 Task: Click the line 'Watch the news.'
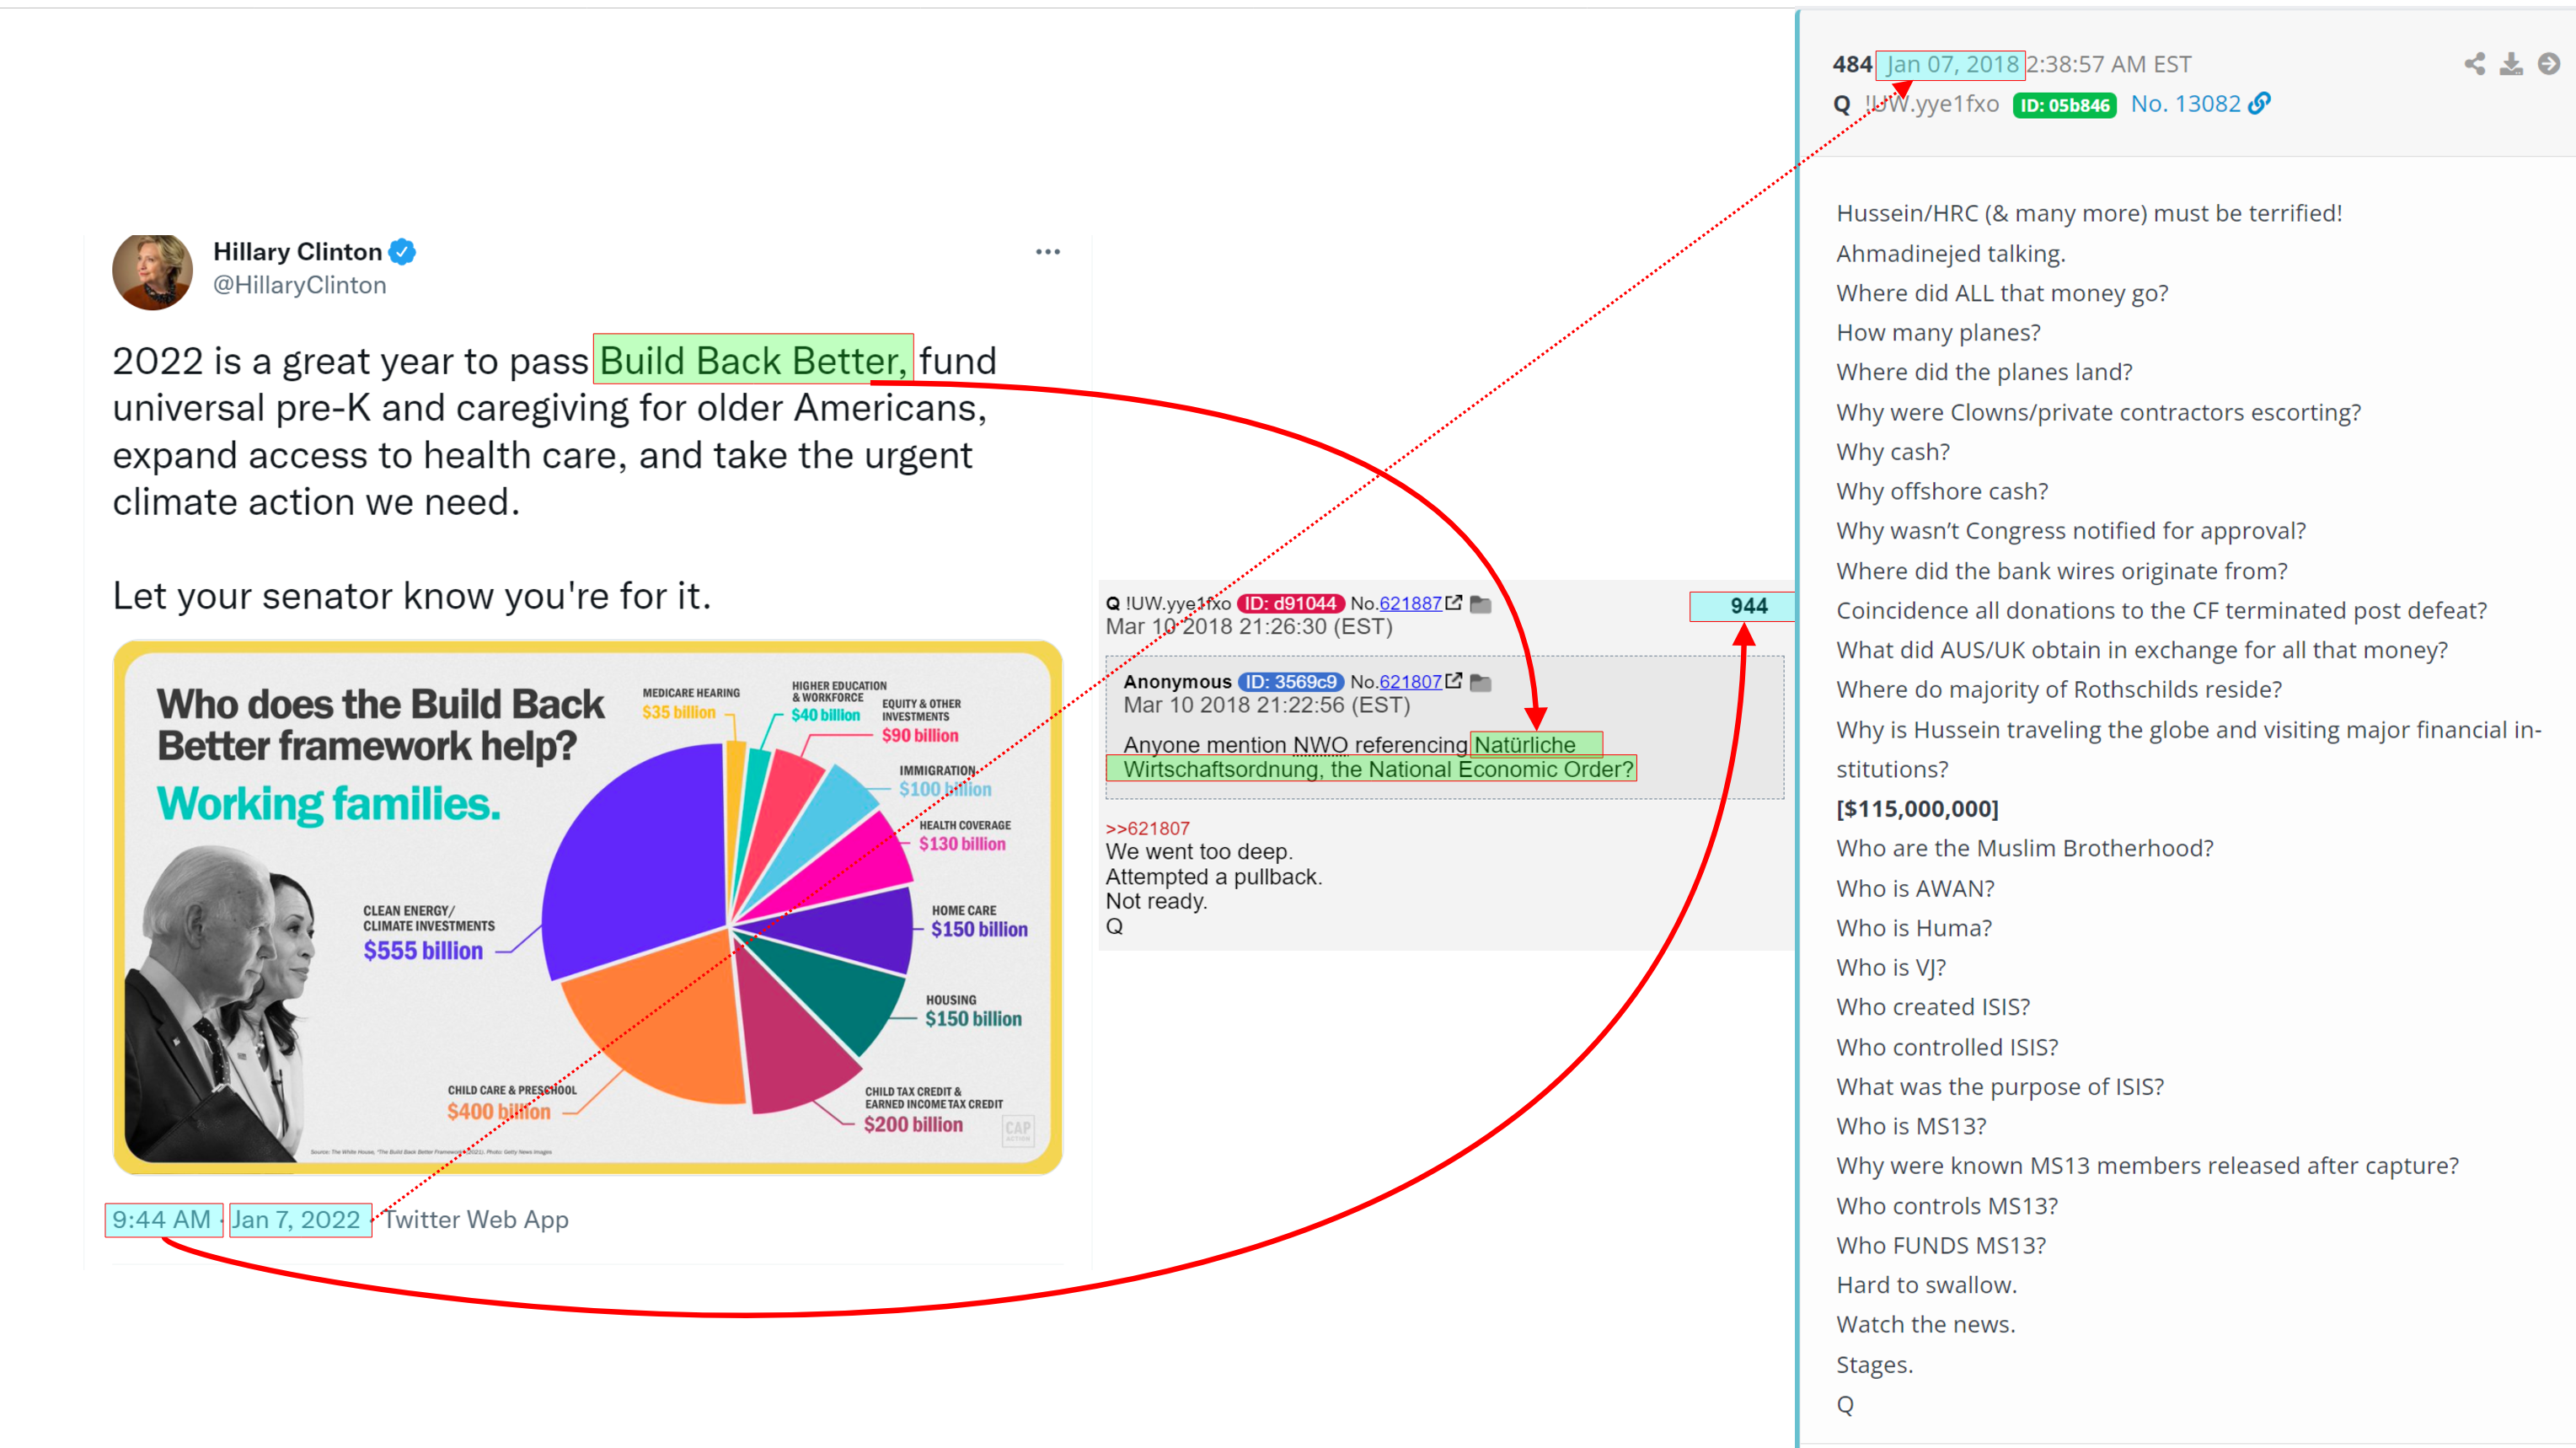pyautogui.click(x=1926, y=1324)
